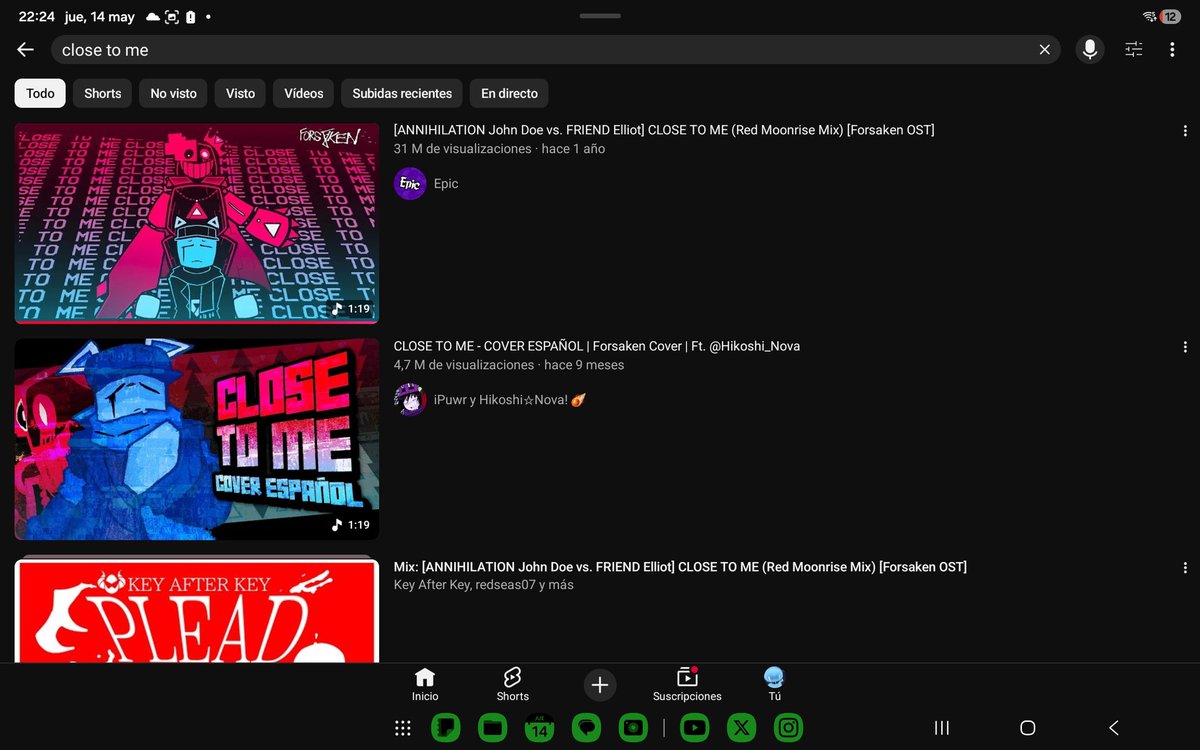Launch the file manager folder app
This screenshot has width=1200, height=750.
pyautogui.click(x=492, y=728)
